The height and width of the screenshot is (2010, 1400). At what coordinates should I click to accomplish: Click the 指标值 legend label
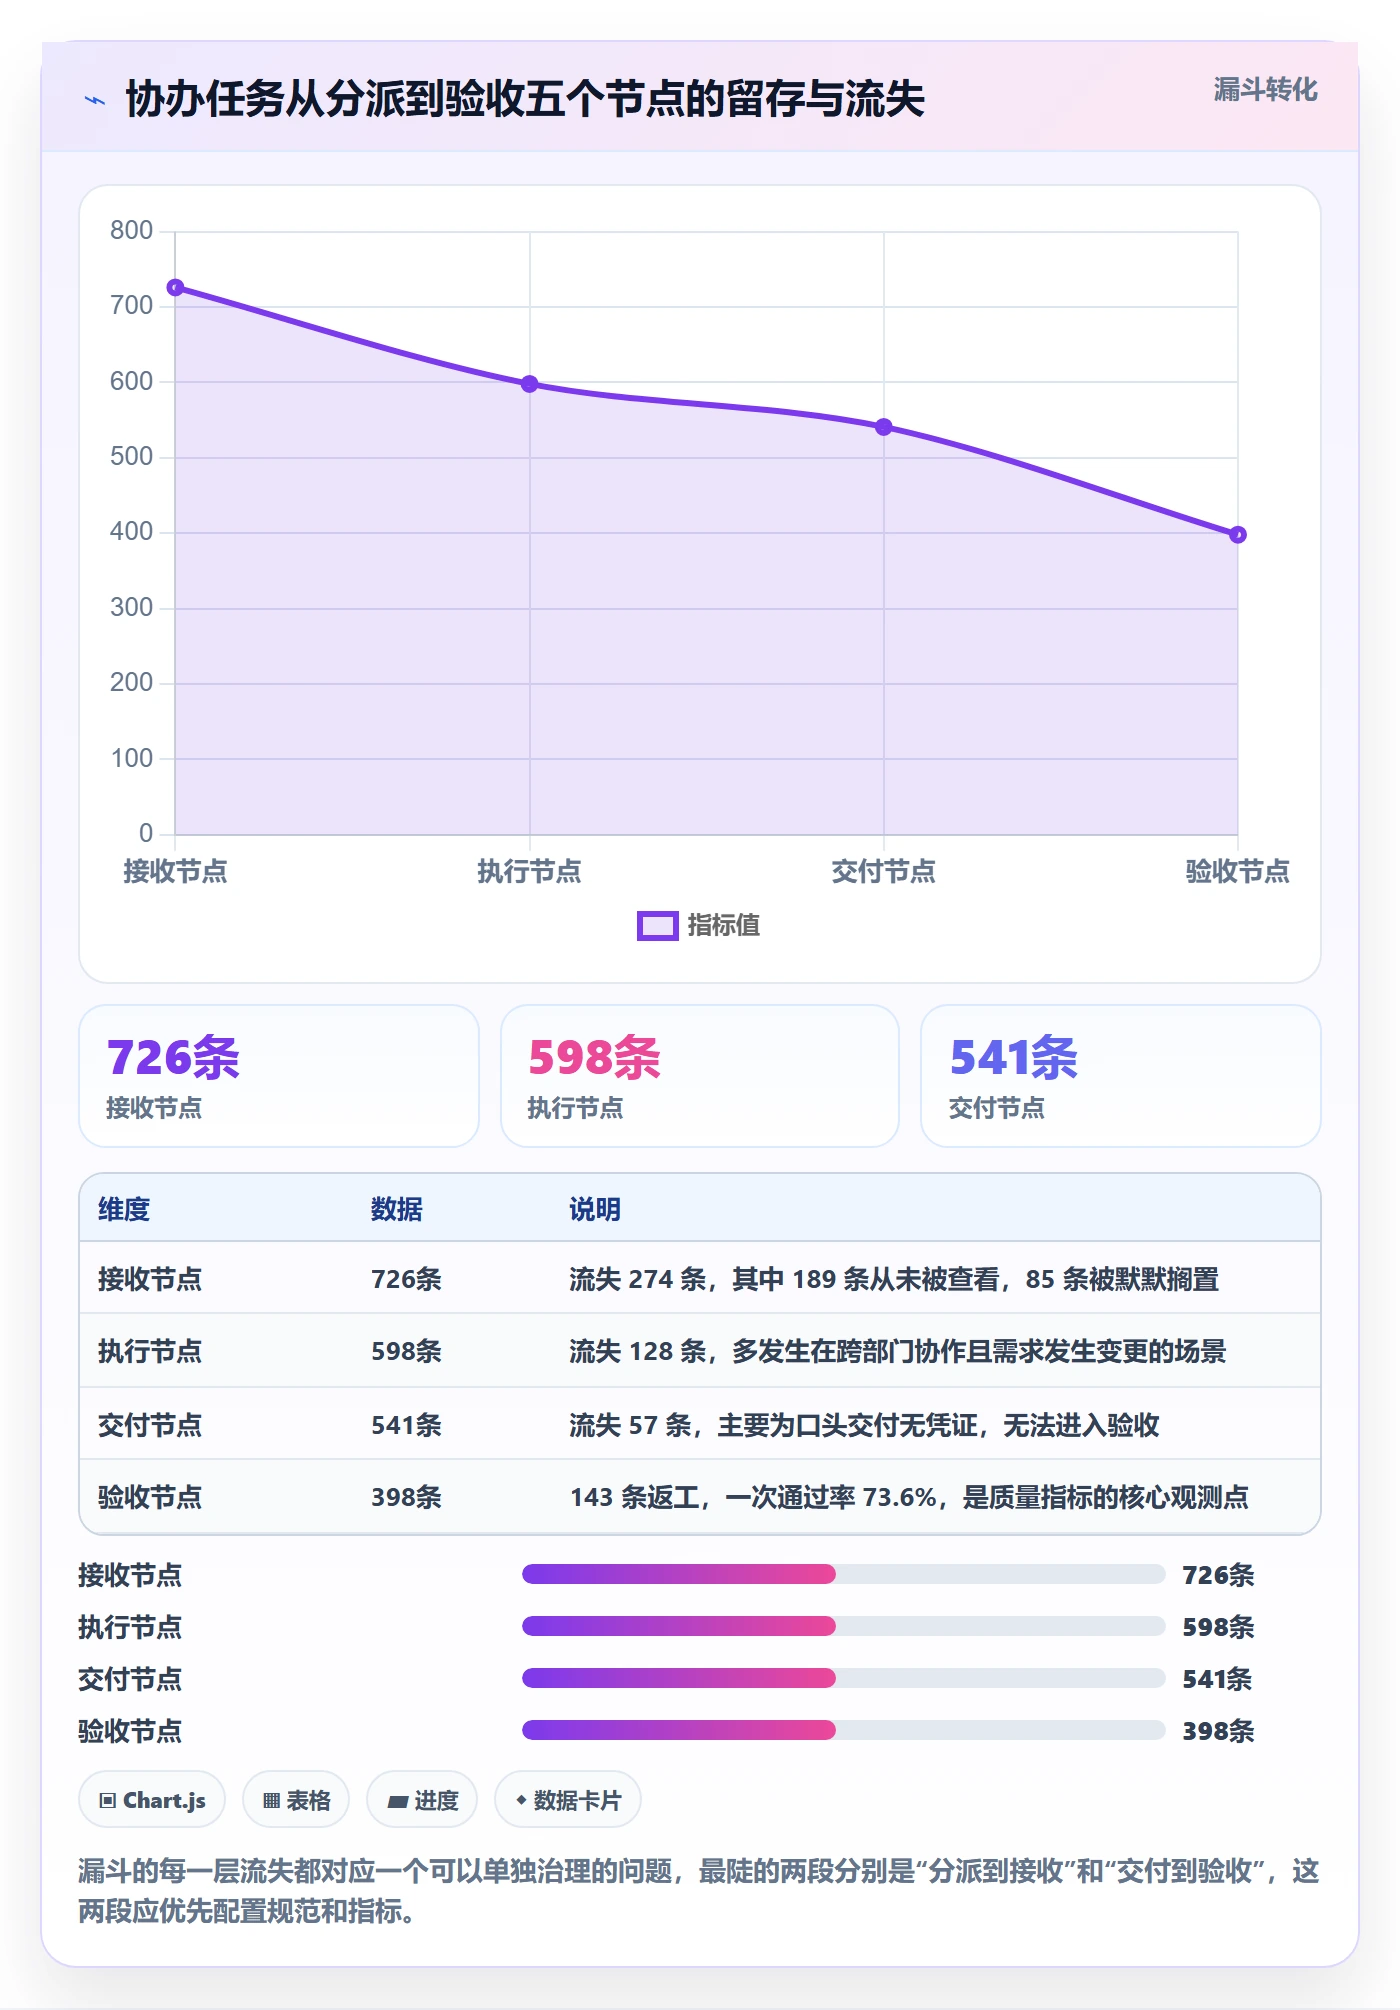pos(724,926)
